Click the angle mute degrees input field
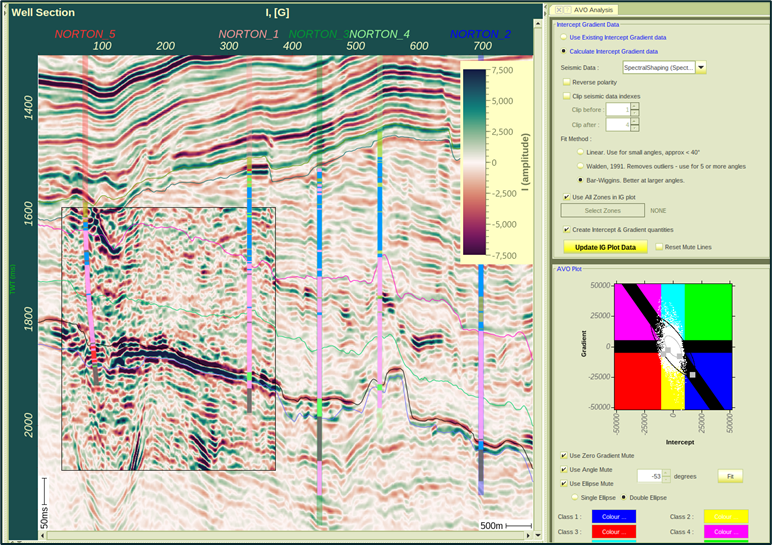Viewport: 772px width, 545px height. 650,476
